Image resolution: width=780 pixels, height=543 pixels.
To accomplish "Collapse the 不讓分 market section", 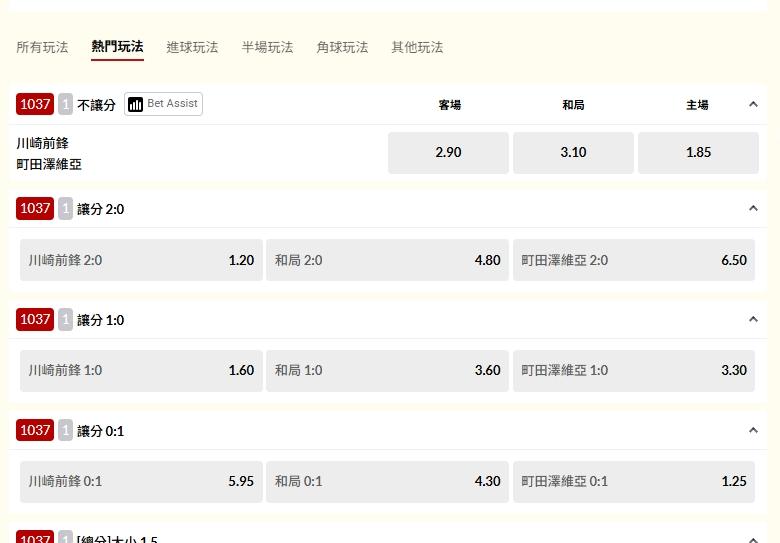I will 753,104.
